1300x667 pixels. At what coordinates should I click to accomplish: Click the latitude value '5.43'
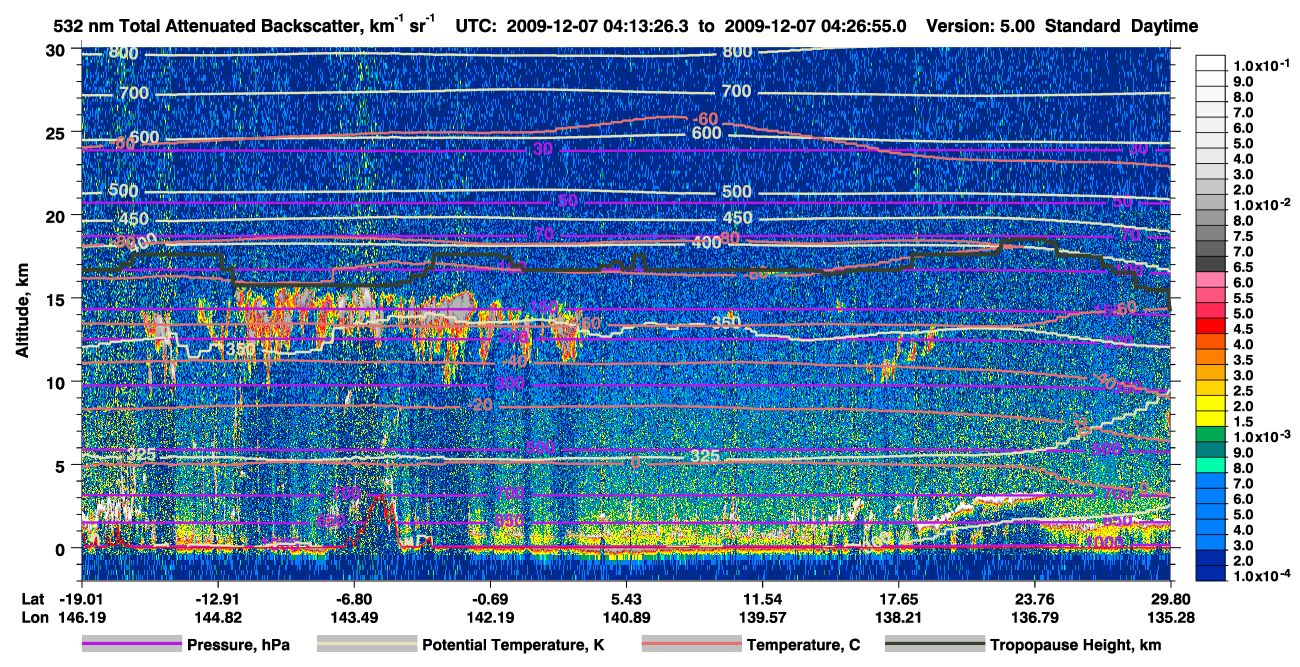coord(625,599)
